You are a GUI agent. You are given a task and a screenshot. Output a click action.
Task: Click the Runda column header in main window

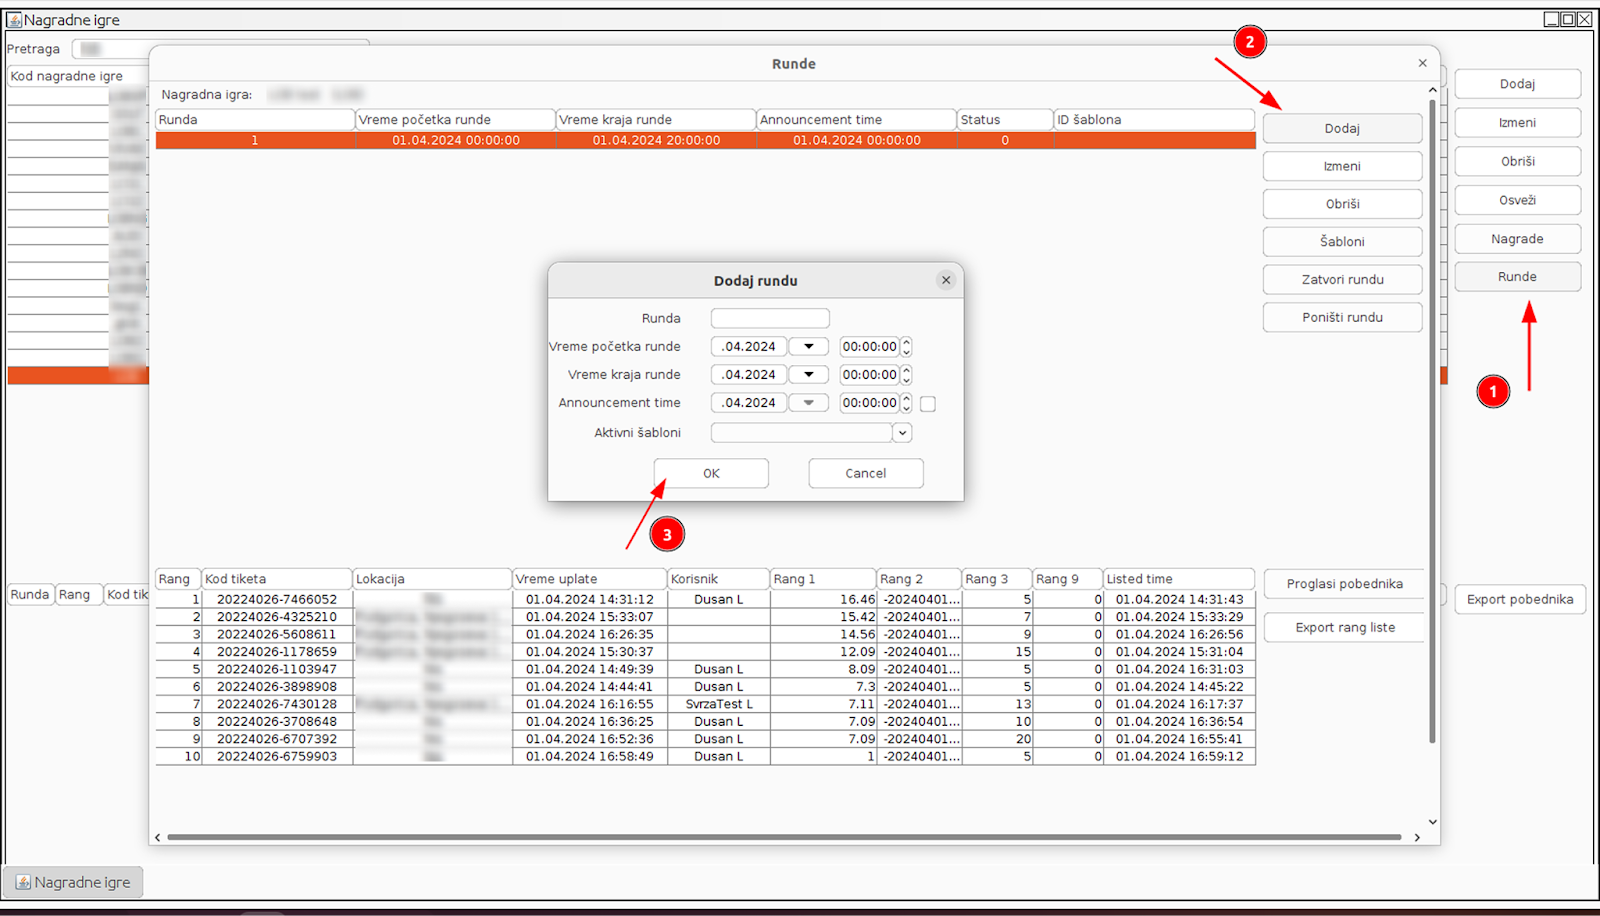30,594
